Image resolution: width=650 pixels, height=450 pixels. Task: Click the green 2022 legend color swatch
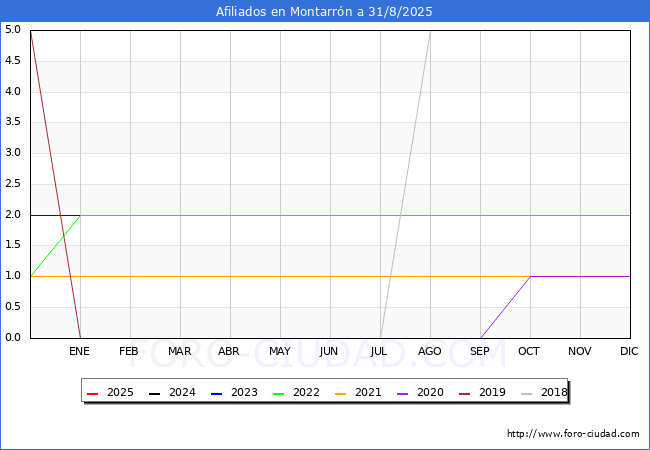coord(278,393)
